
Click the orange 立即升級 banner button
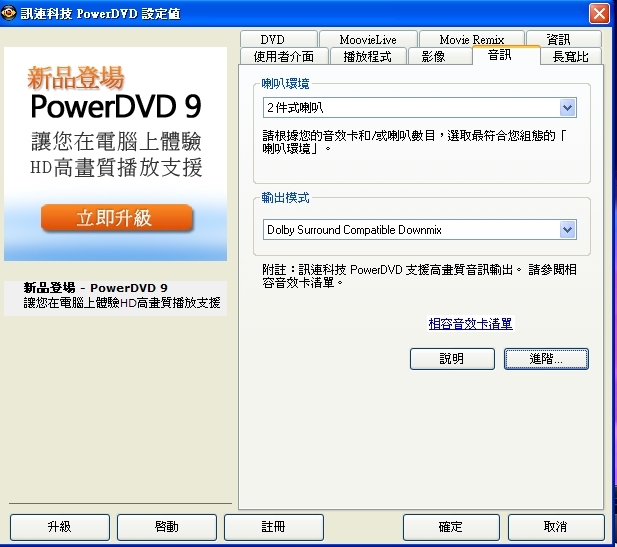click(116, 218)
